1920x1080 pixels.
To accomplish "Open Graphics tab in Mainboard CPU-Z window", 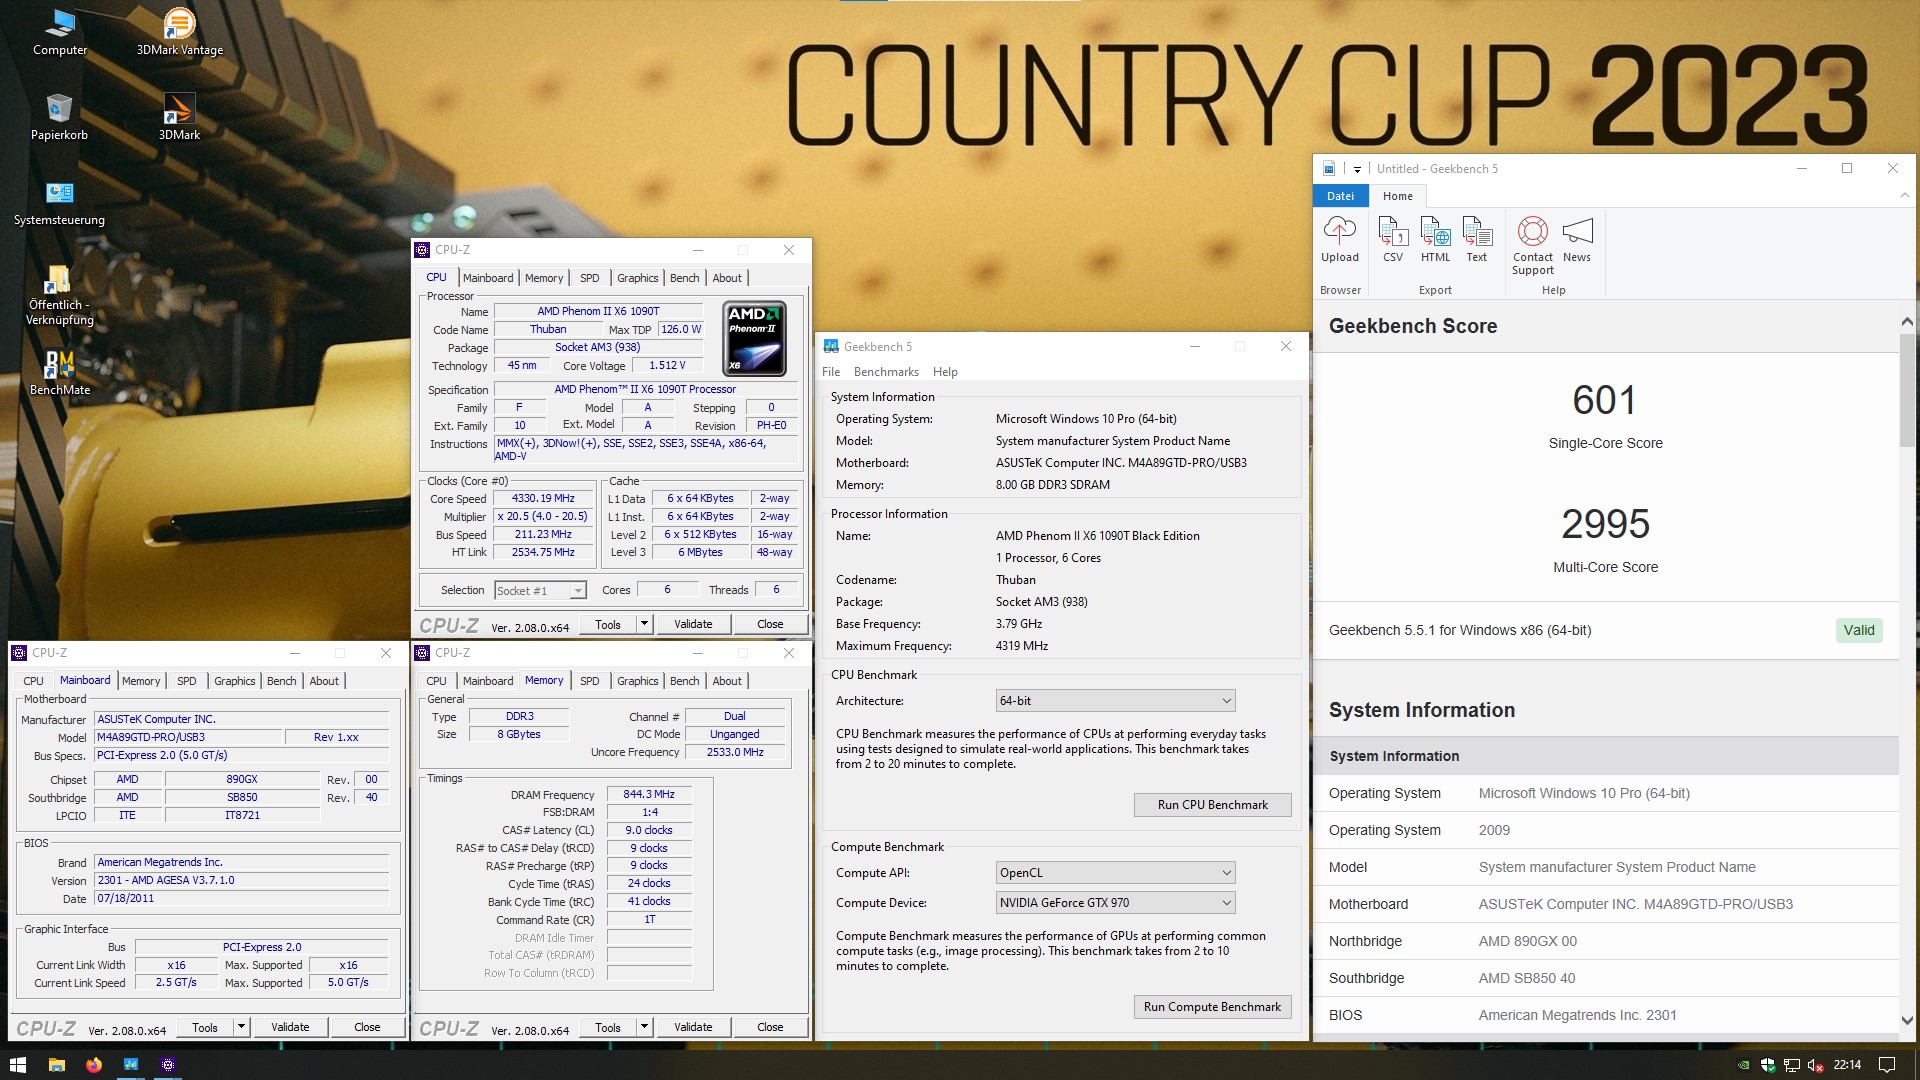I will (x=235, y=681).
